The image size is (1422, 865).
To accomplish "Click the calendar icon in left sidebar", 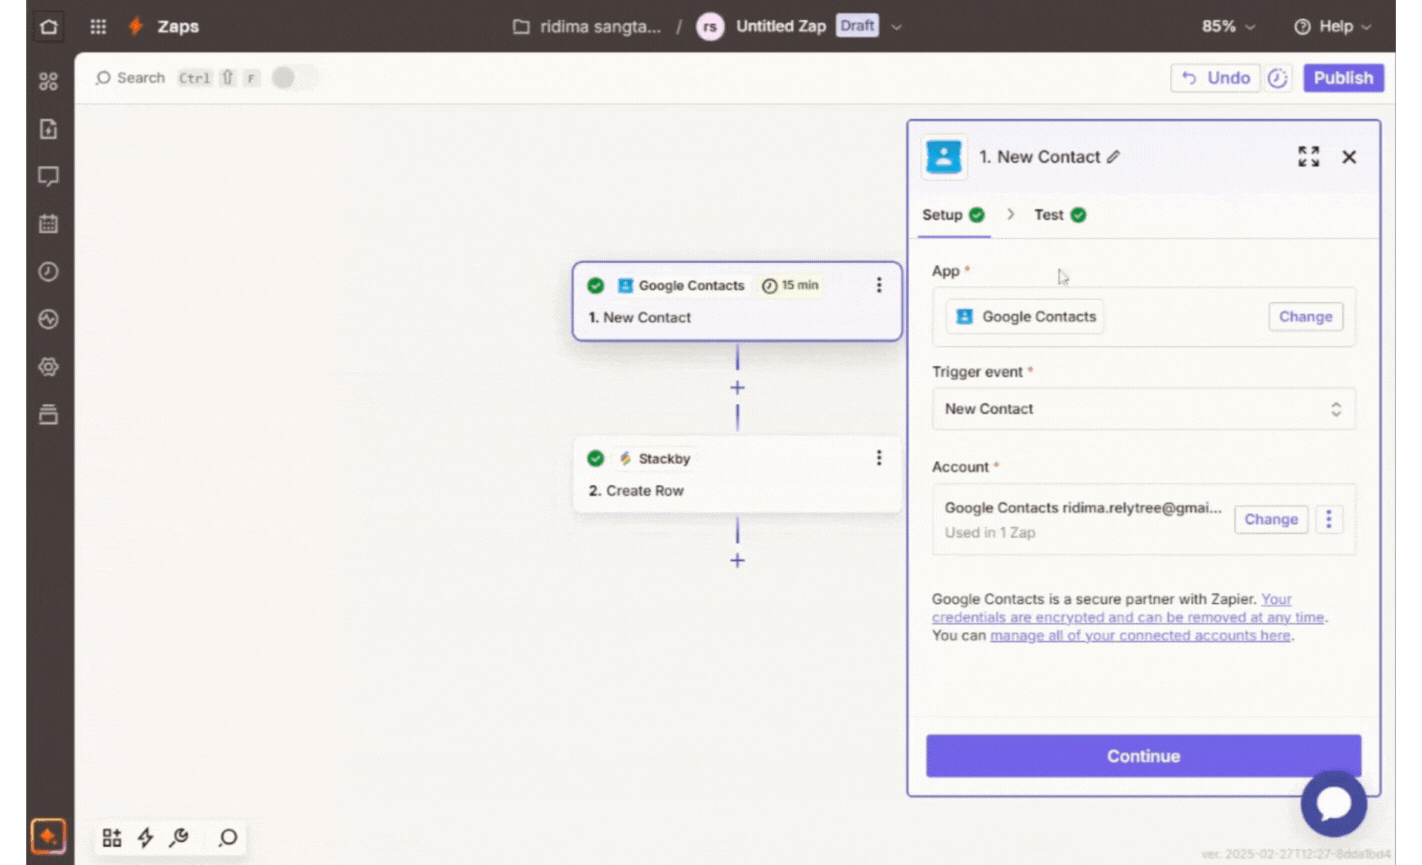I will pos(48,224).
